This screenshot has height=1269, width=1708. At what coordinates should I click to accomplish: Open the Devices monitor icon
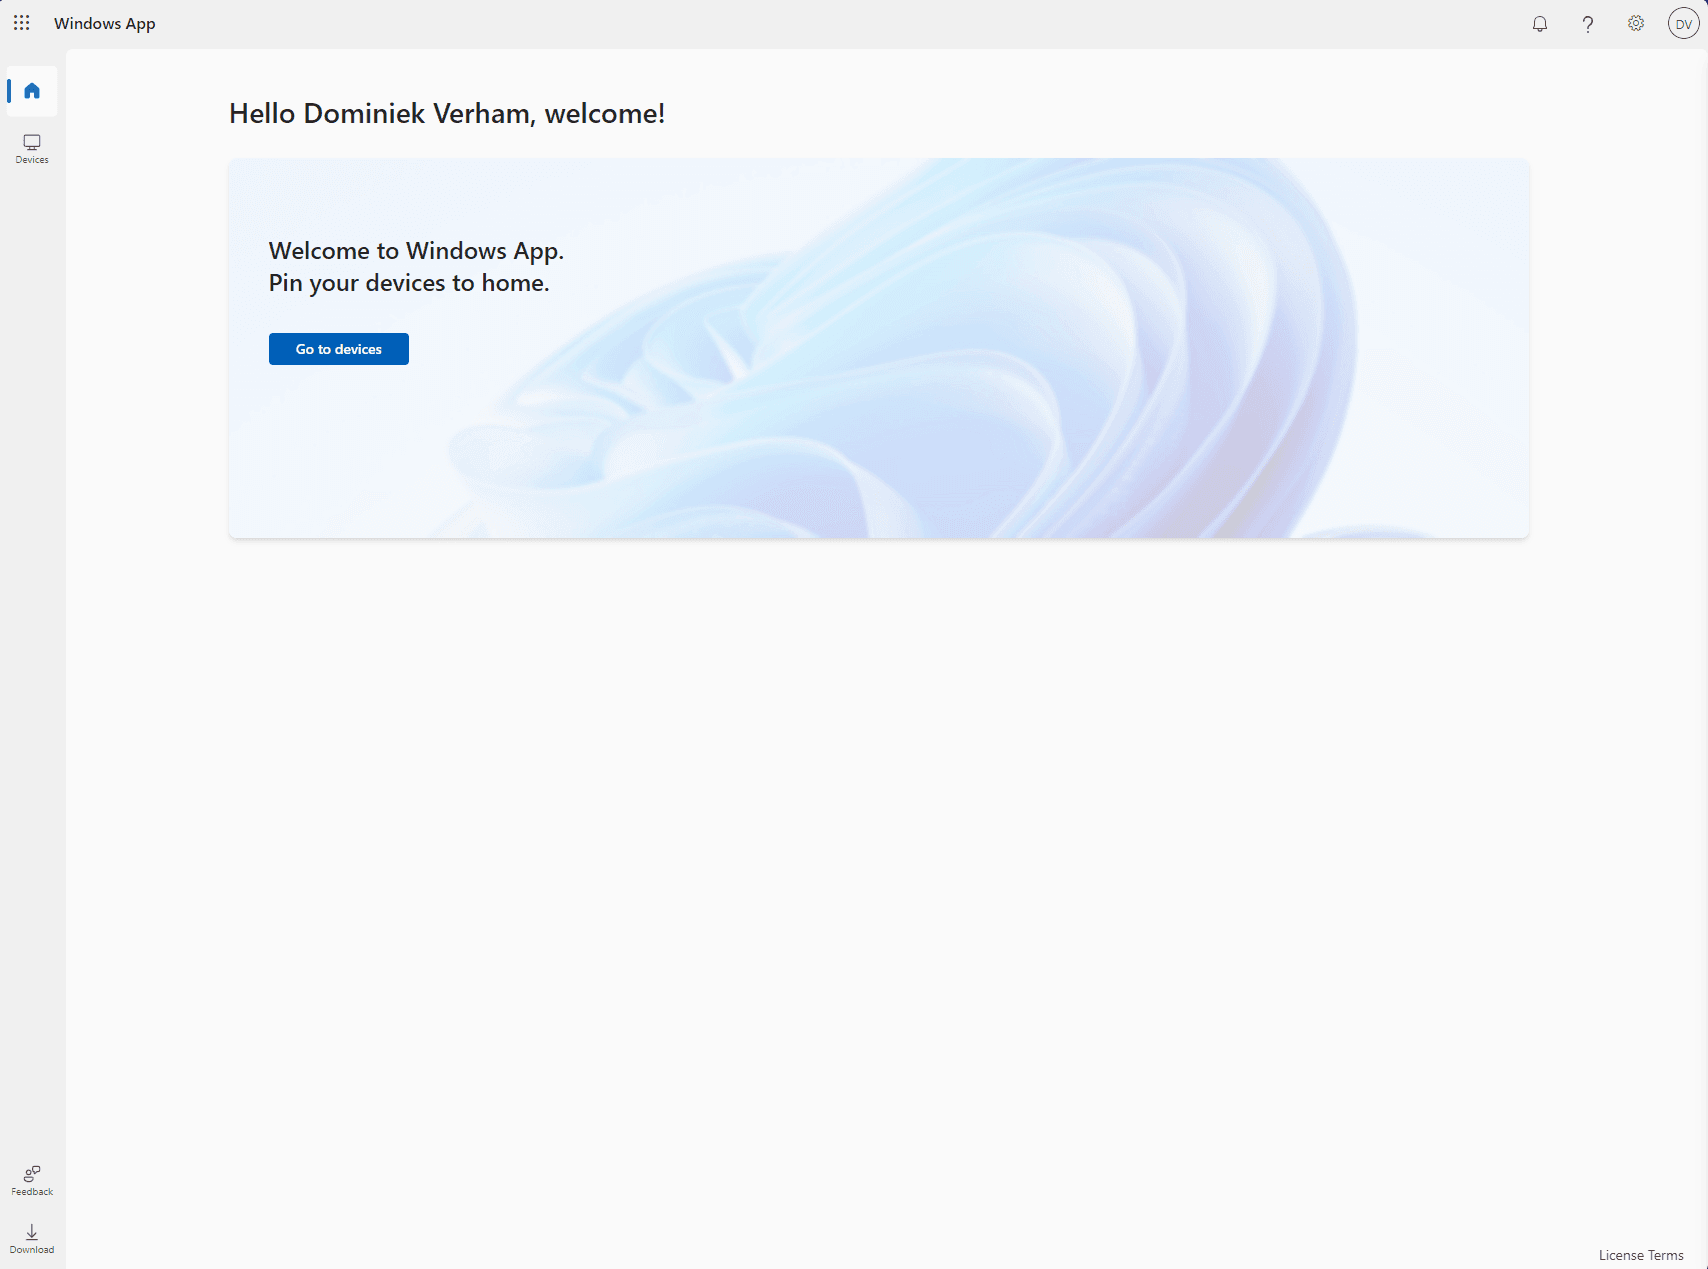point(32,142)
